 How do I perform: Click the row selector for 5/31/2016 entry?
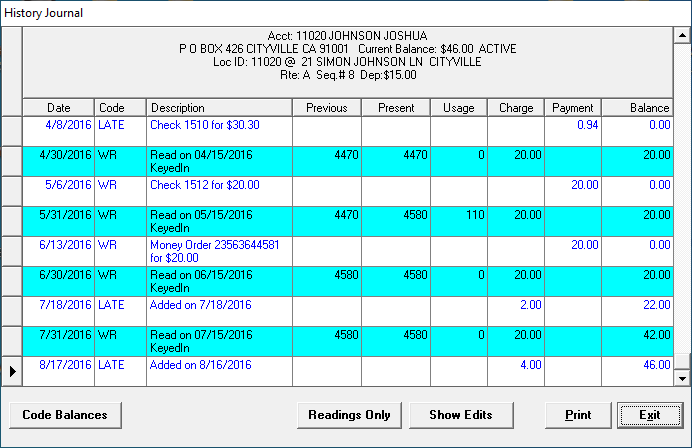pyautogui.click(x=12, y=222)
